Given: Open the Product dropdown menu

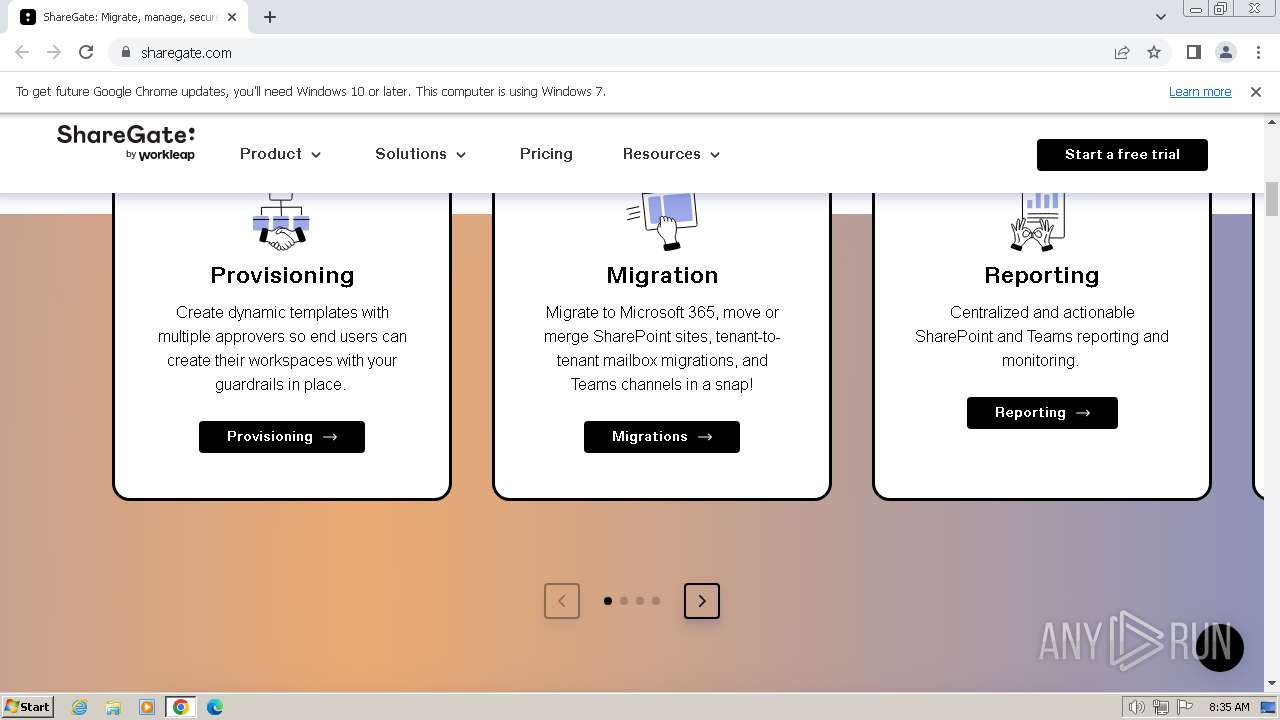Looking at the screenshot, I should click(x=281, y=154).
